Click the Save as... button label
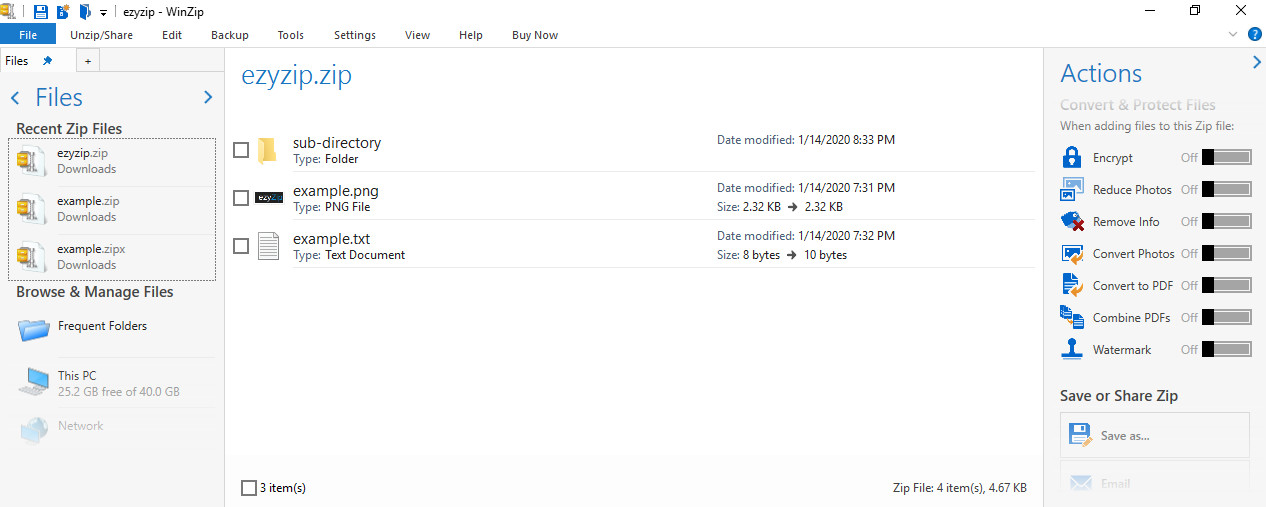 tap(1125, 436)
